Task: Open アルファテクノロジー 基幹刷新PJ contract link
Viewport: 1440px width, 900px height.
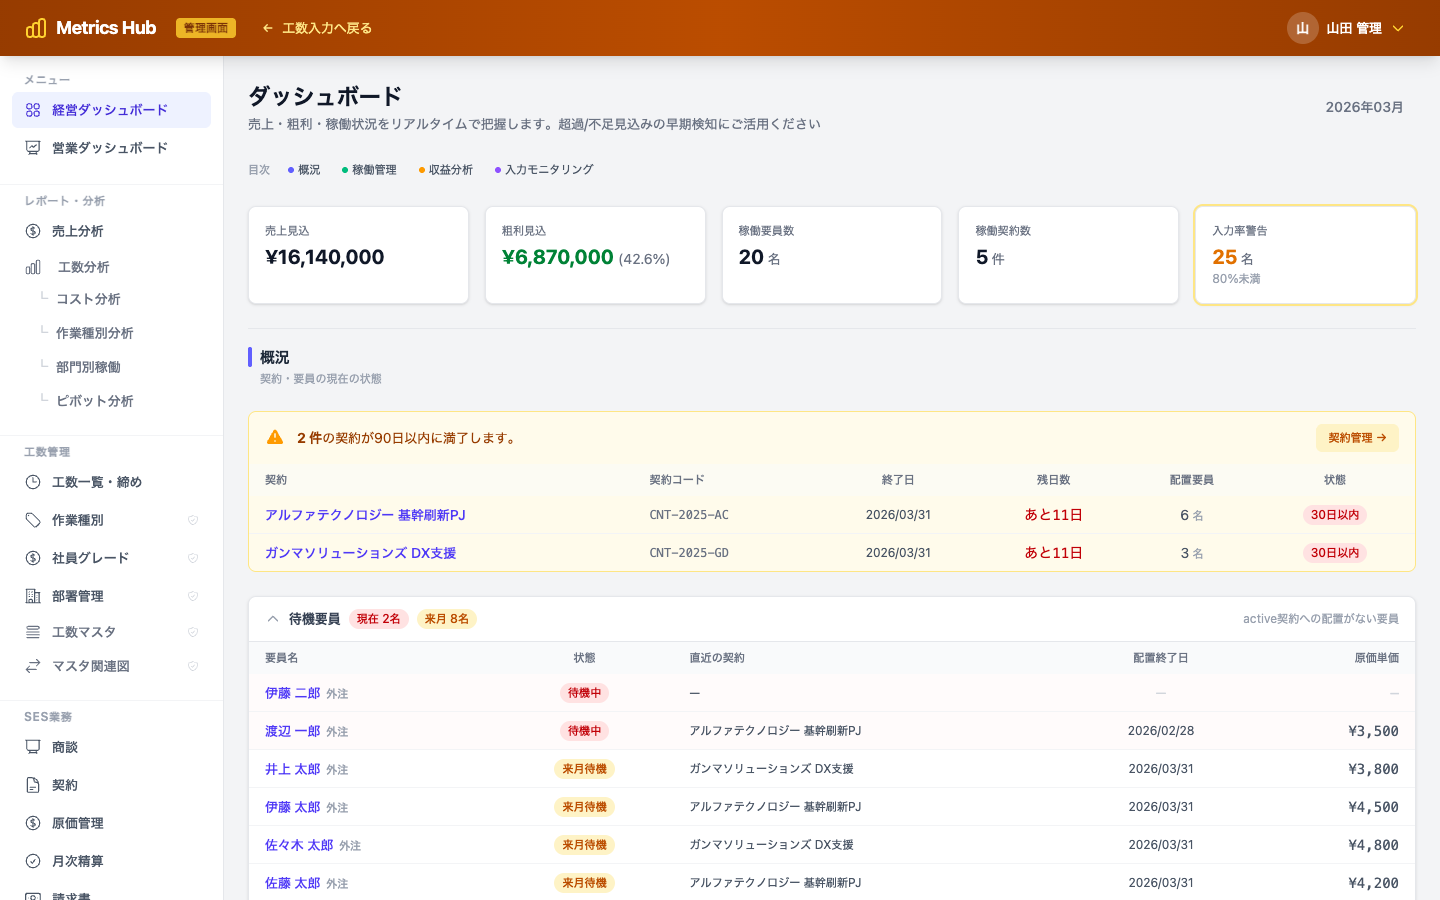Action: pos(365,515)
